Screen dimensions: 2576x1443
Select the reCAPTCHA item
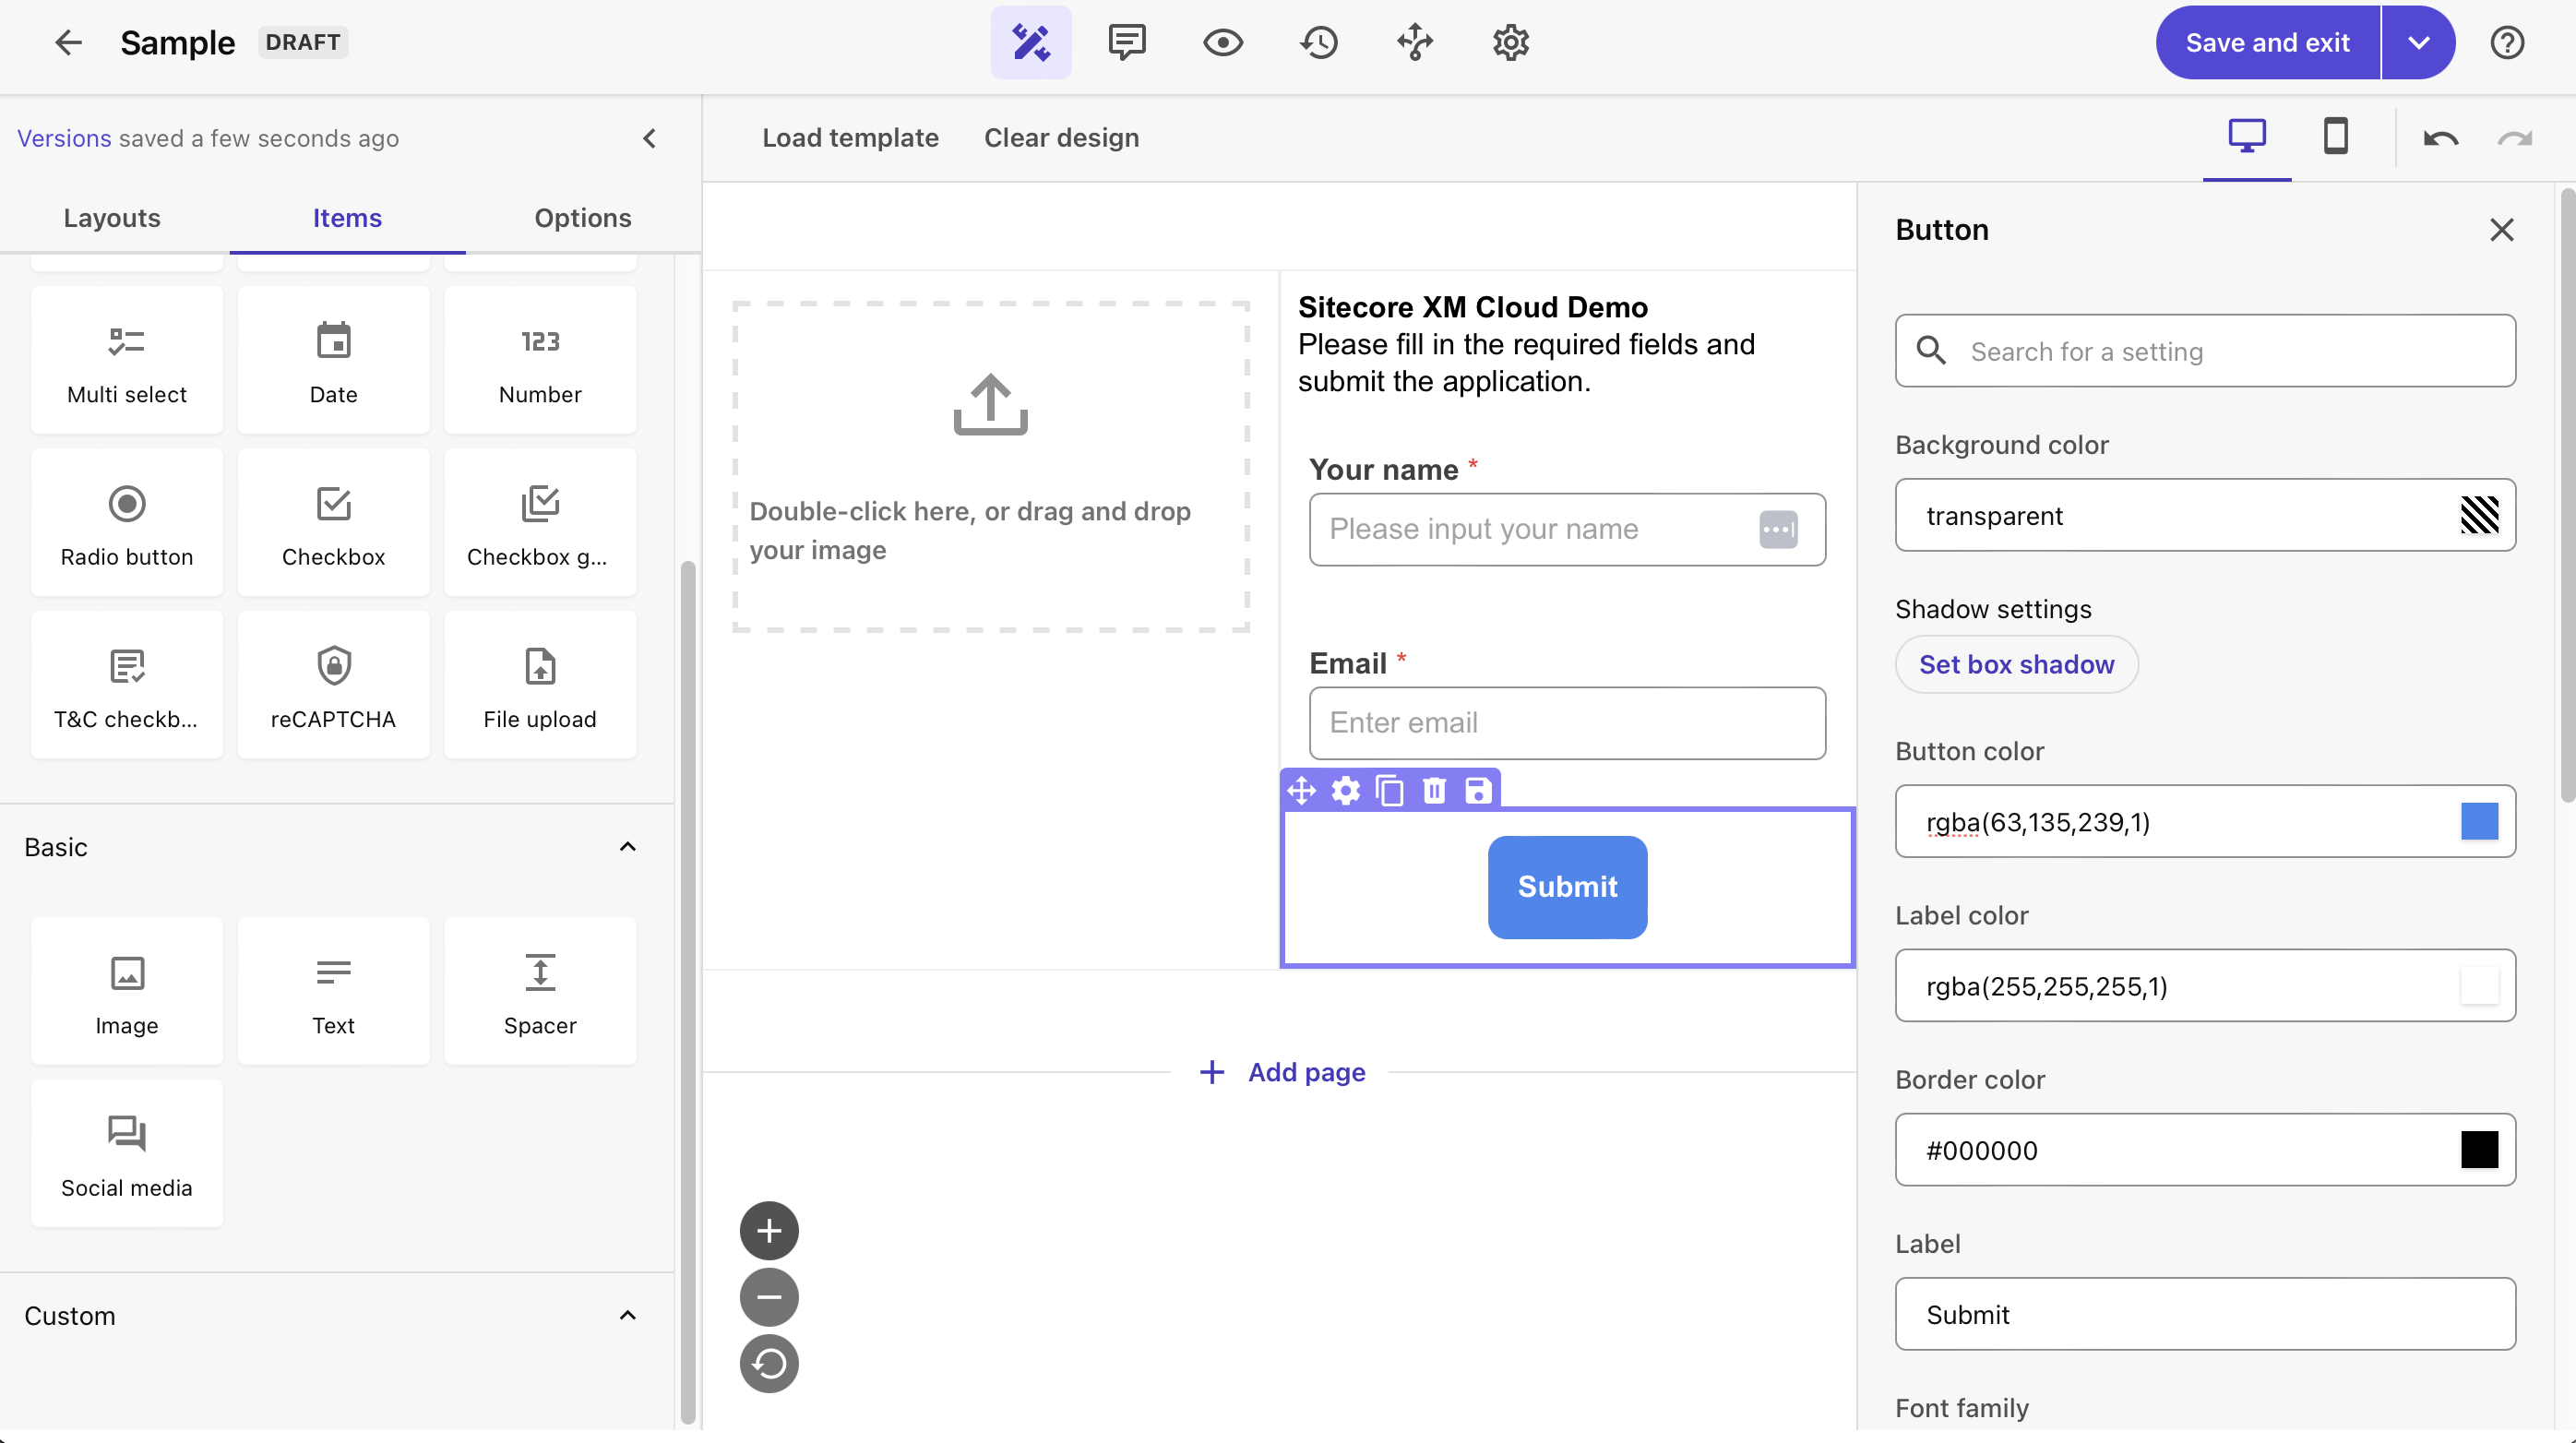point(334,685)
